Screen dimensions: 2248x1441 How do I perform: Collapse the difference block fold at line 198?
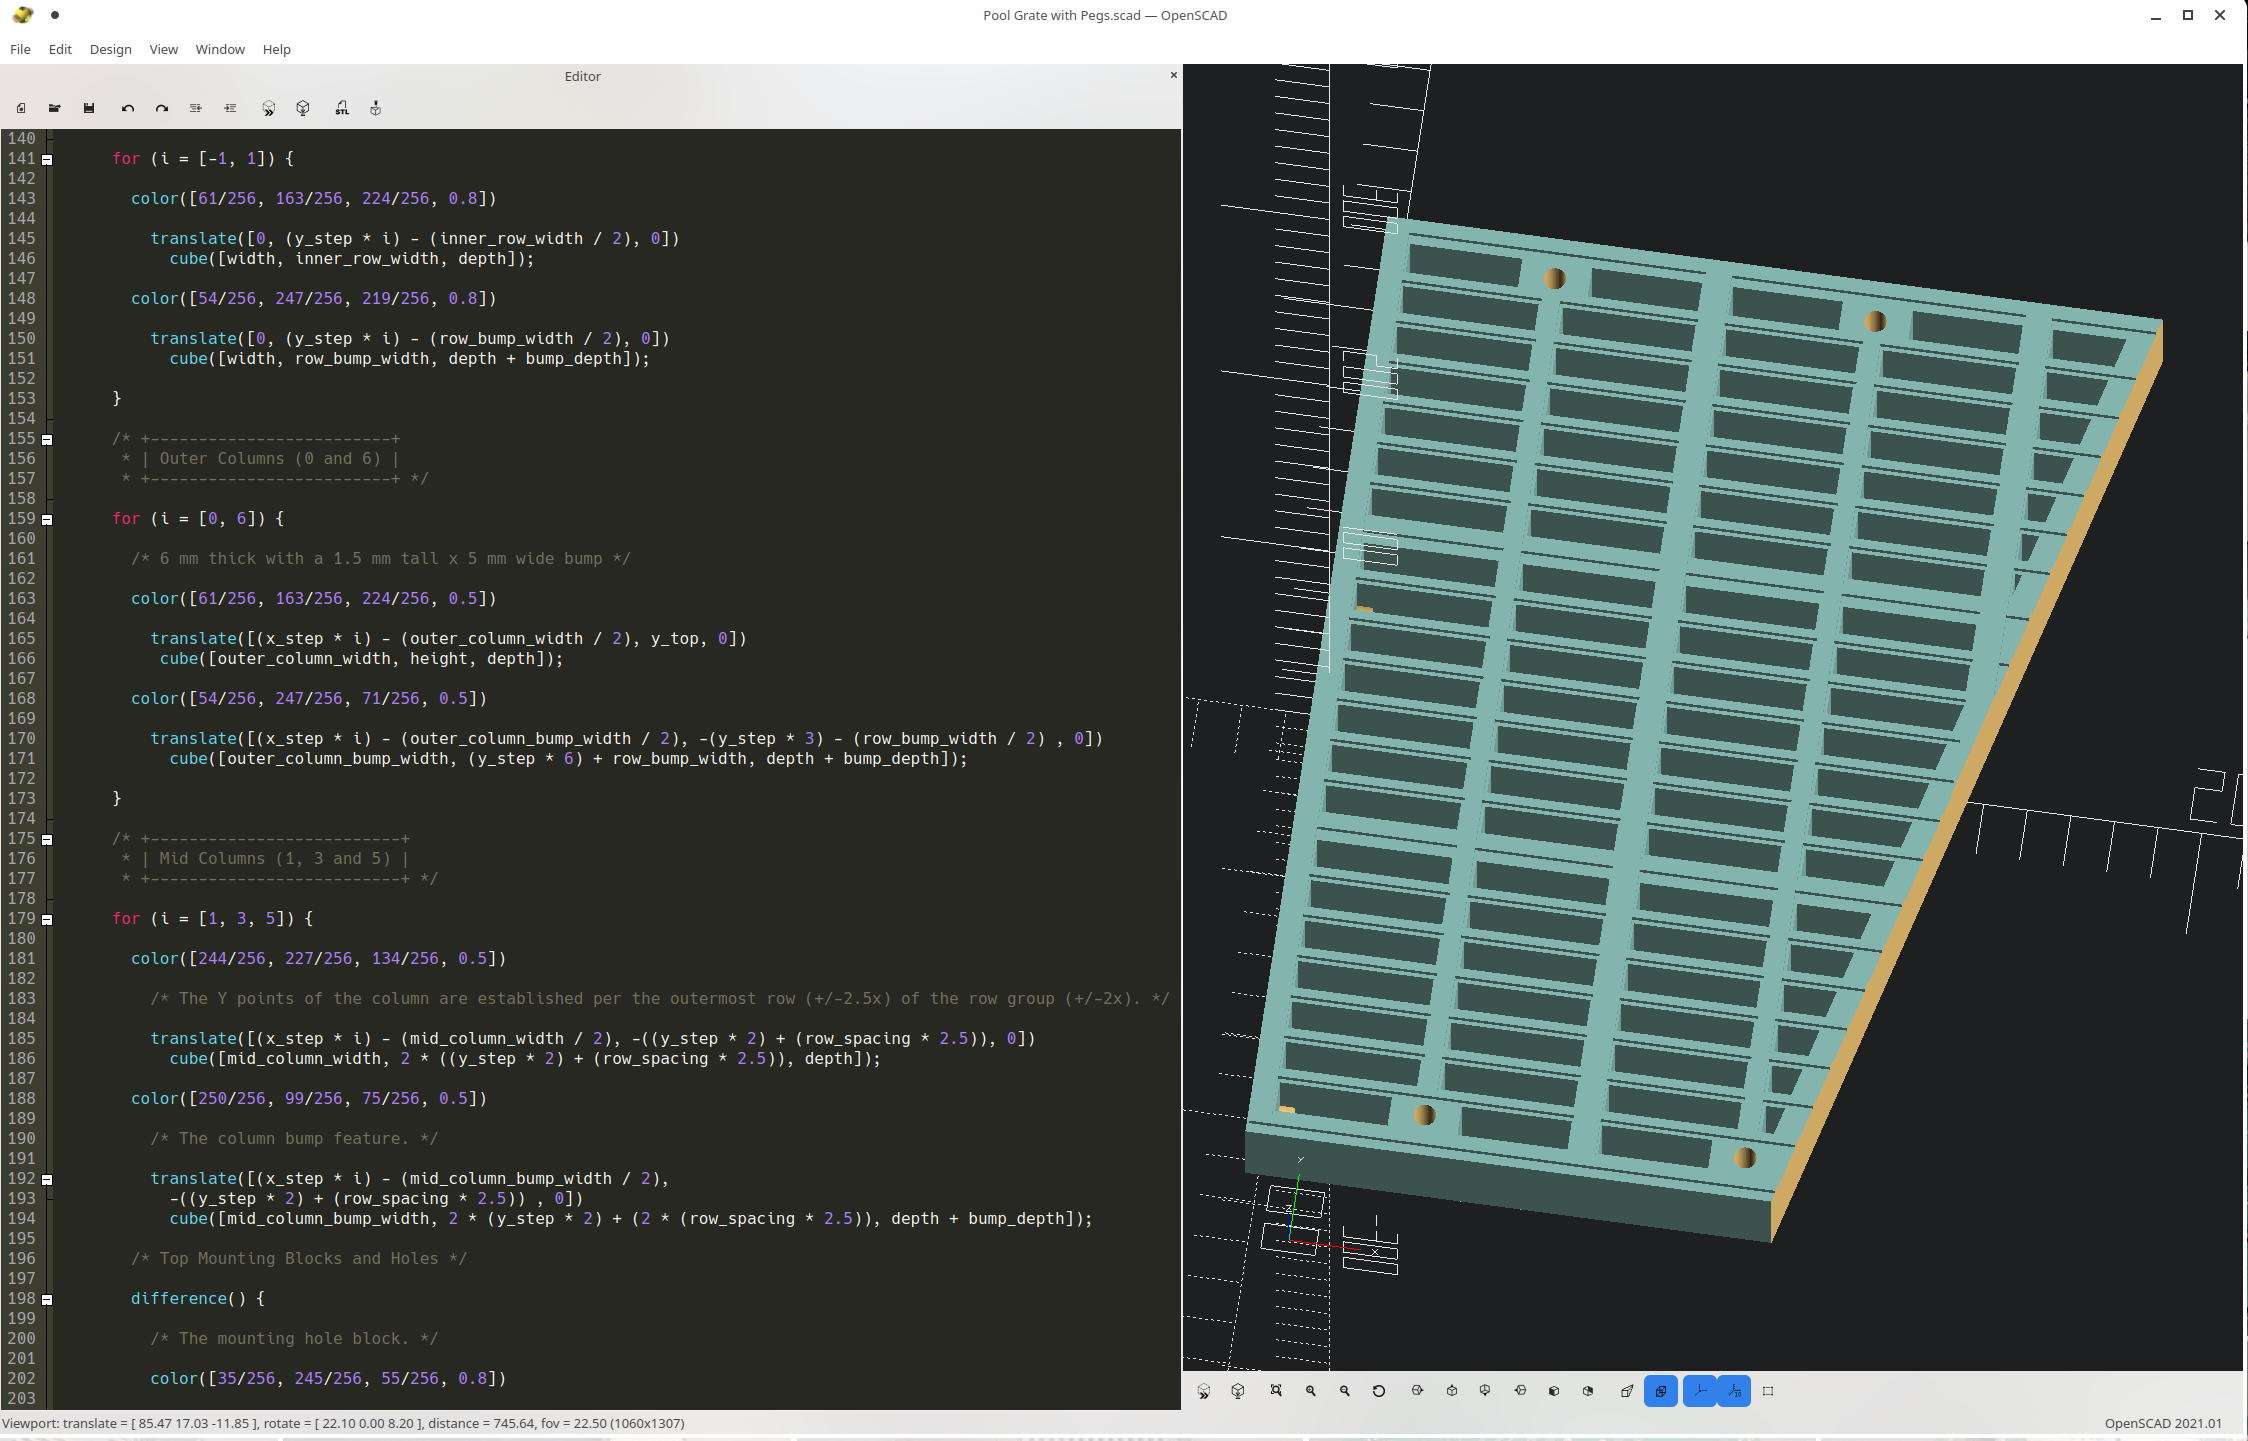[47, 1299]
